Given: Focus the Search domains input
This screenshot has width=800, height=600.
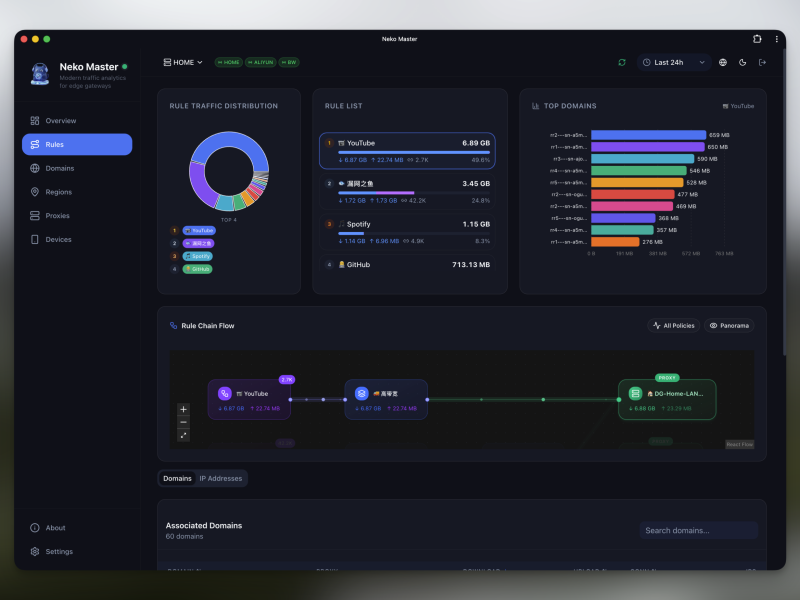Looking at the screenshot, I should point(698,531).
